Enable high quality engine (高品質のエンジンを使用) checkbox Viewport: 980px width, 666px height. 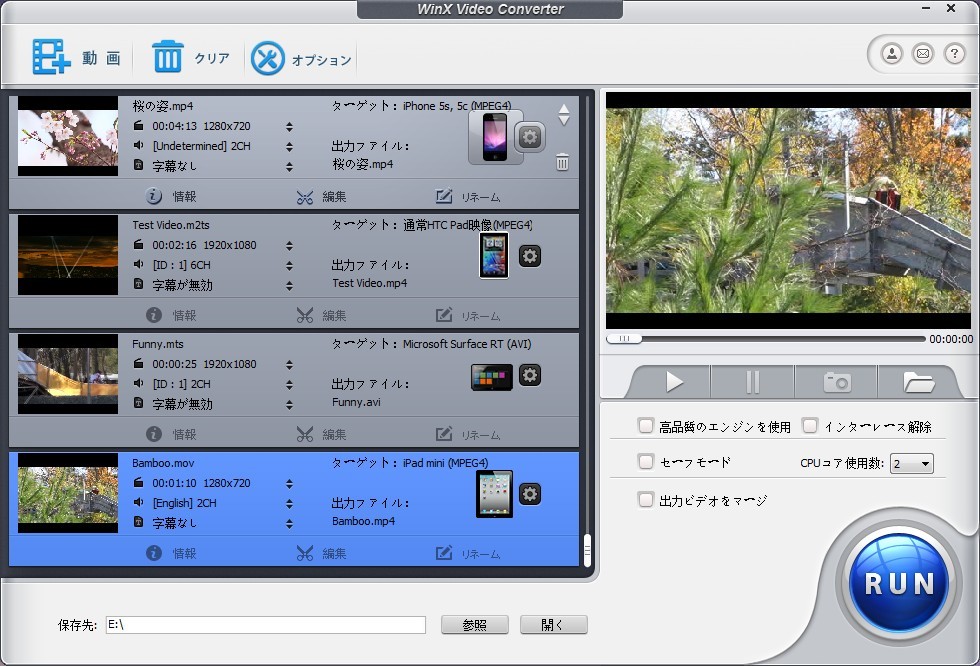coord(646,426)
